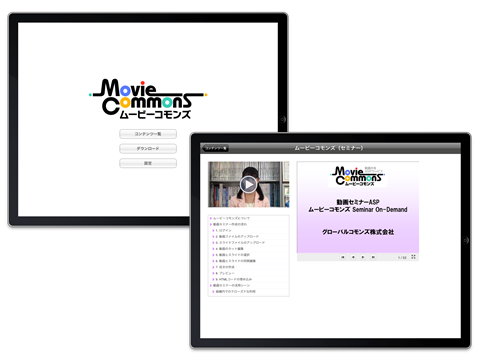The image size is (480, 360).
Task: Click the ムービーコモンズ(セミナー) header title
Action: tap(329, 148)
